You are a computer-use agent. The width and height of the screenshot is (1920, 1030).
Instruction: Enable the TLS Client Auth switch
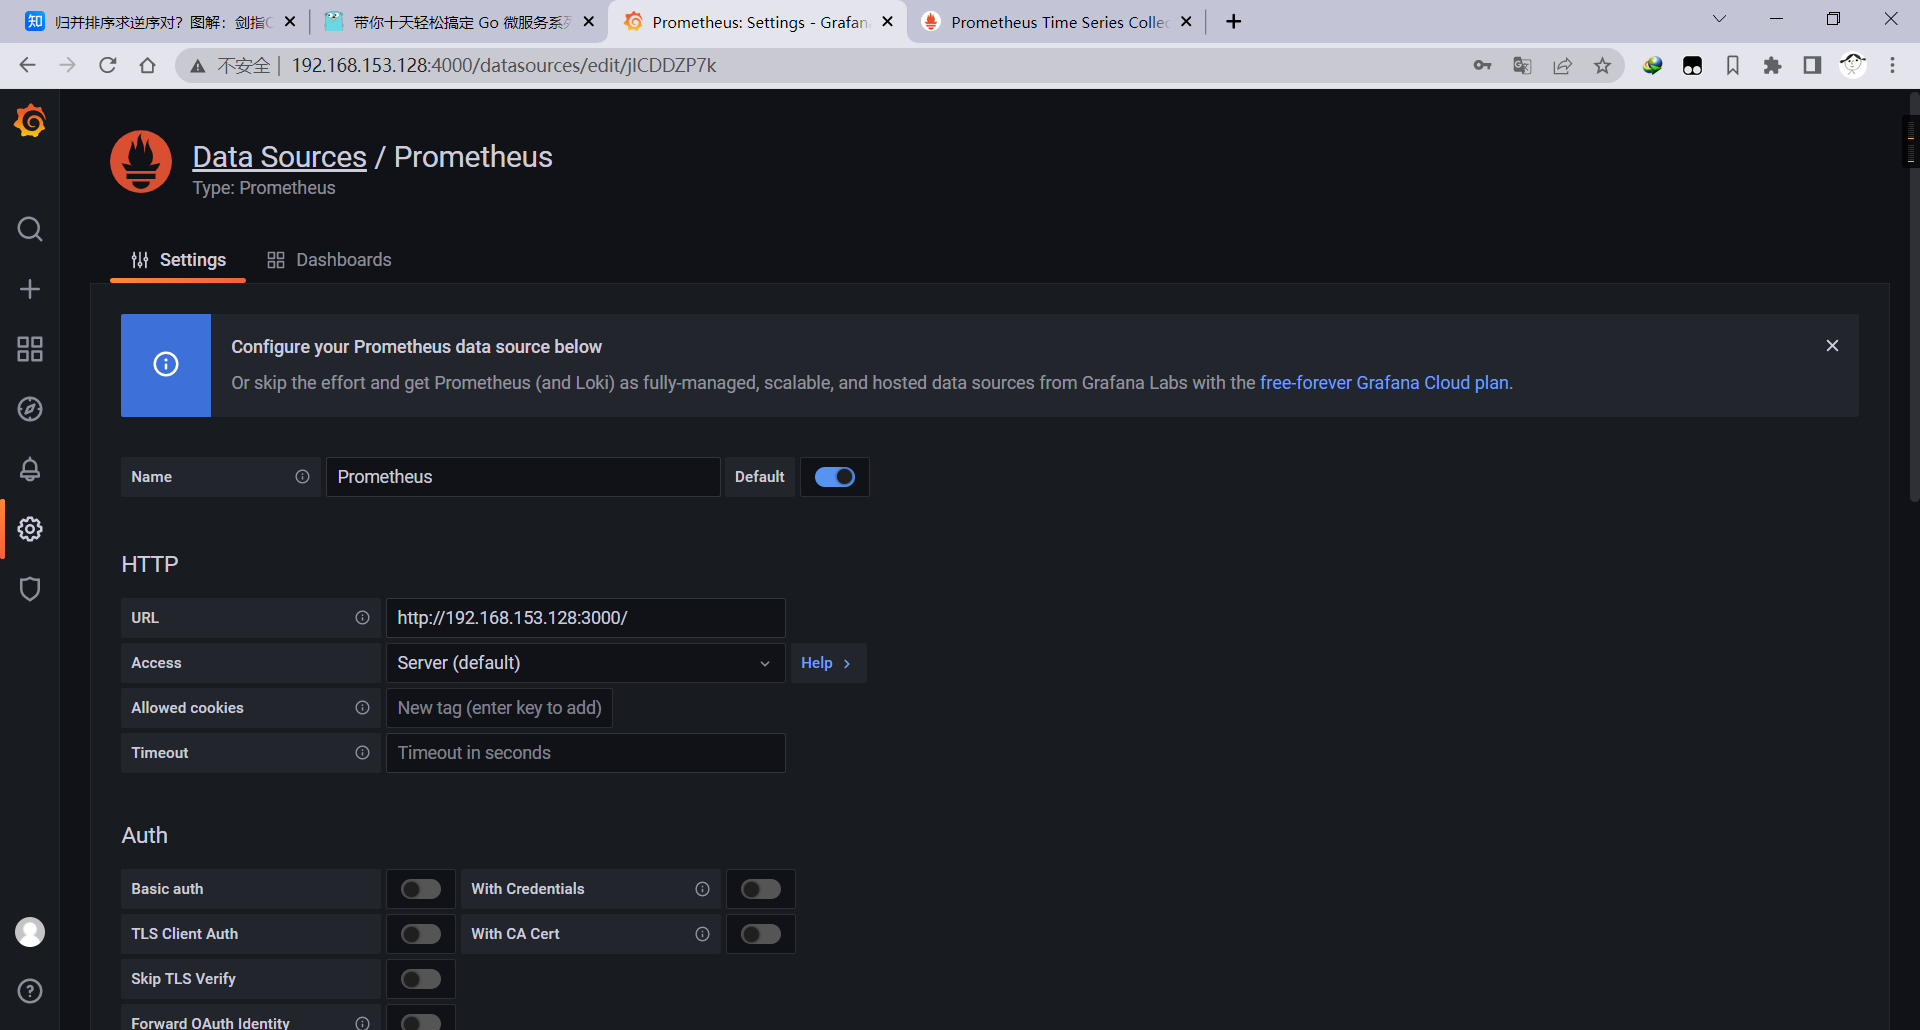[x=421, y=934]
